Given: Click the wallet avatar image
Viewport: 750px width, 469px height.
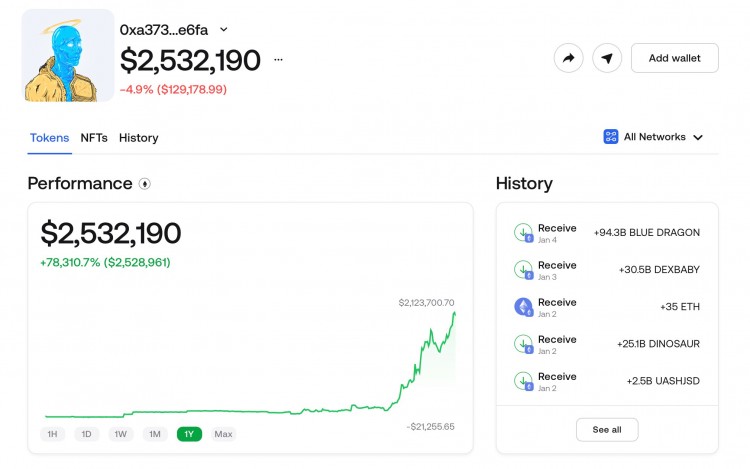Looking at the screenshot, I should point(67,56).
